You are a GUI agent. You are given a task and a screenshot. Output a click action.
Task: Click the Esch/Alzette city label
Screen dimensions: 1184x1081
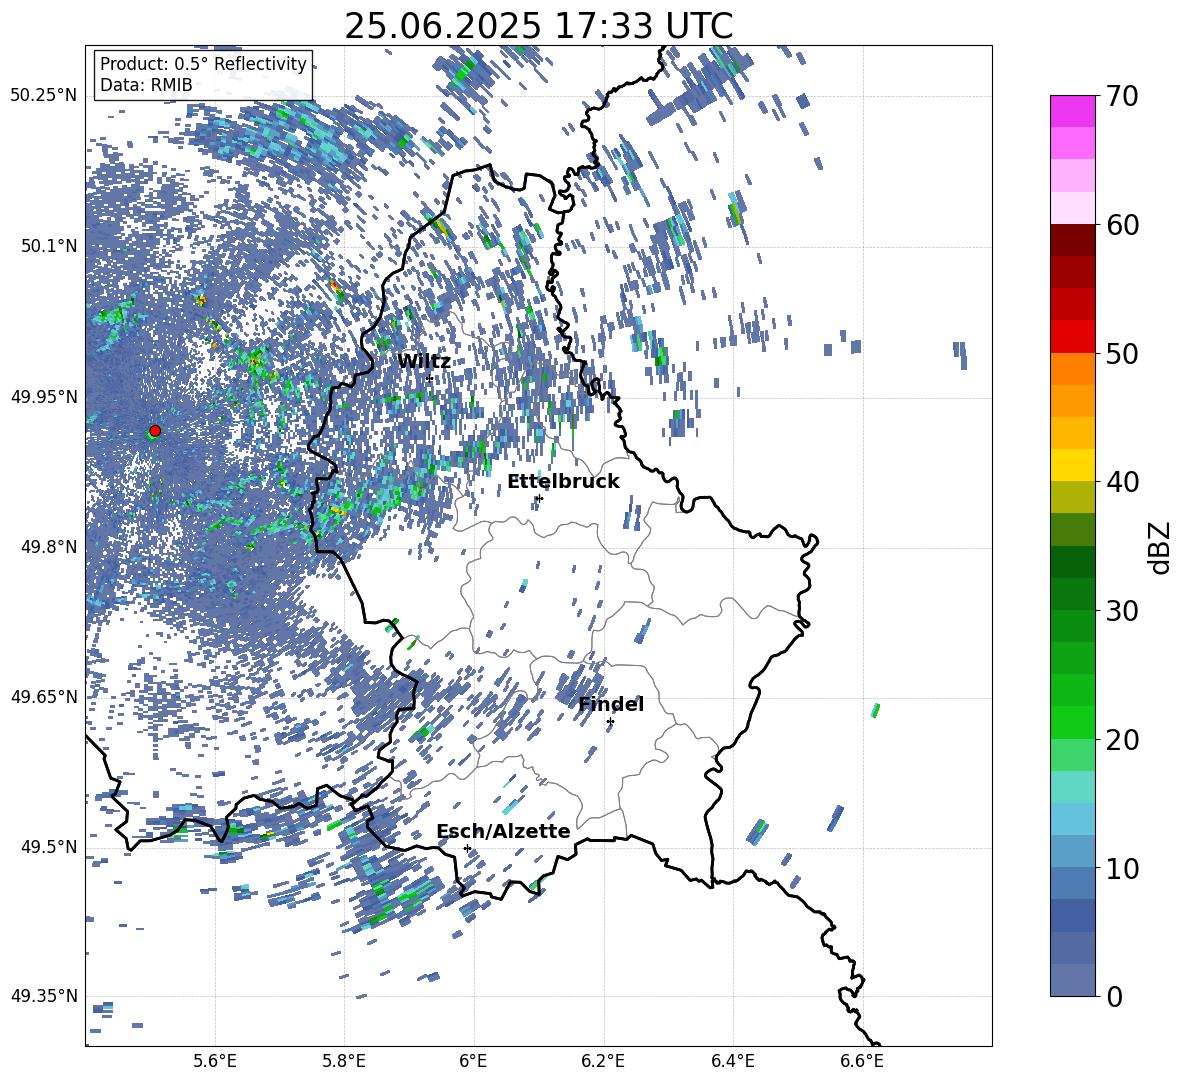pos(503,831)
